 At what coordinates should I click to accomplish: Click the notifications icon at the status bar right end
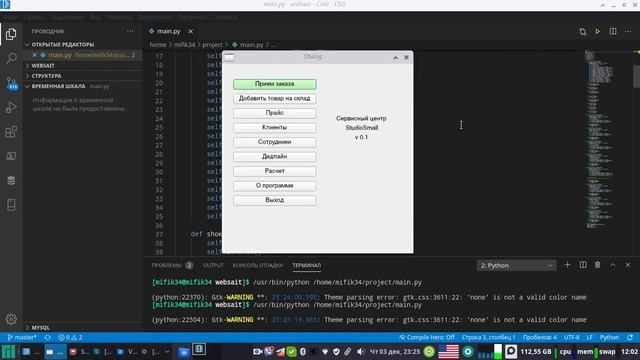tap(631, 338)
